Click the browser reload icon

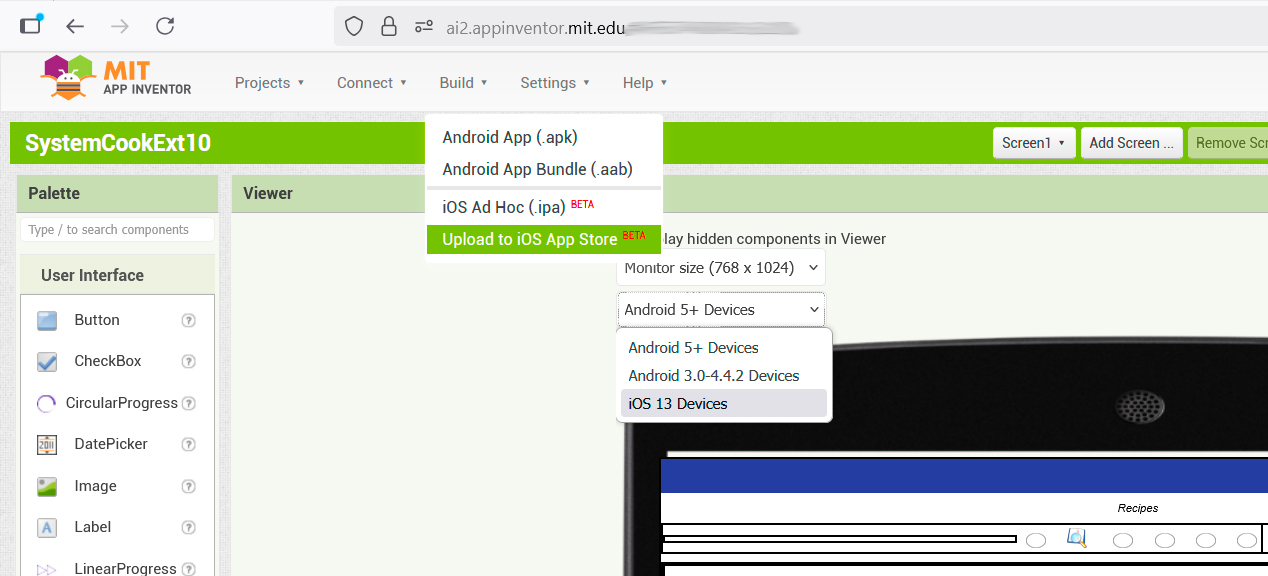pos(166,27)
